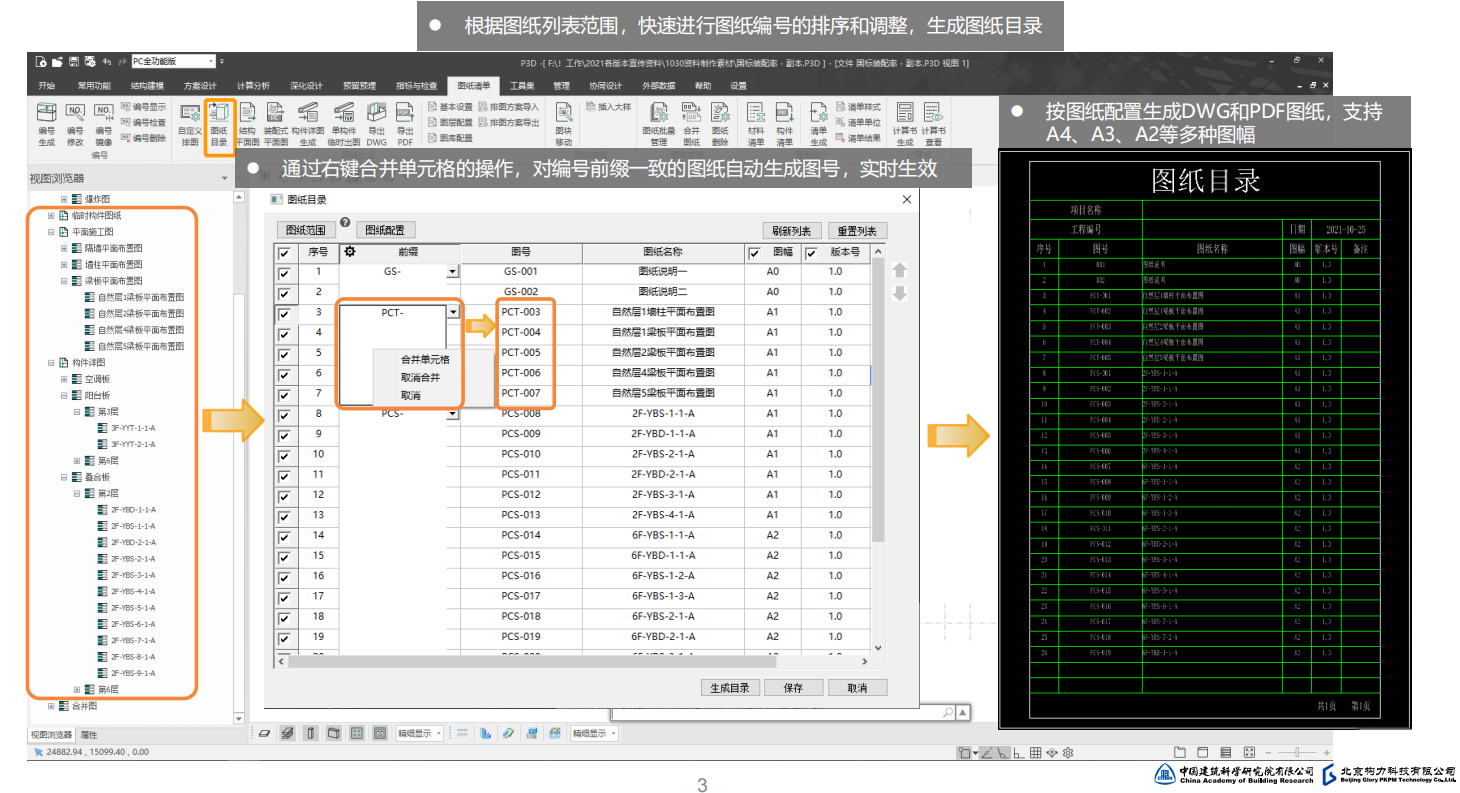Select the 合并图纸 ribbon icon
Viewport: 1460px width, 793px height.
(x=691, y=122)
